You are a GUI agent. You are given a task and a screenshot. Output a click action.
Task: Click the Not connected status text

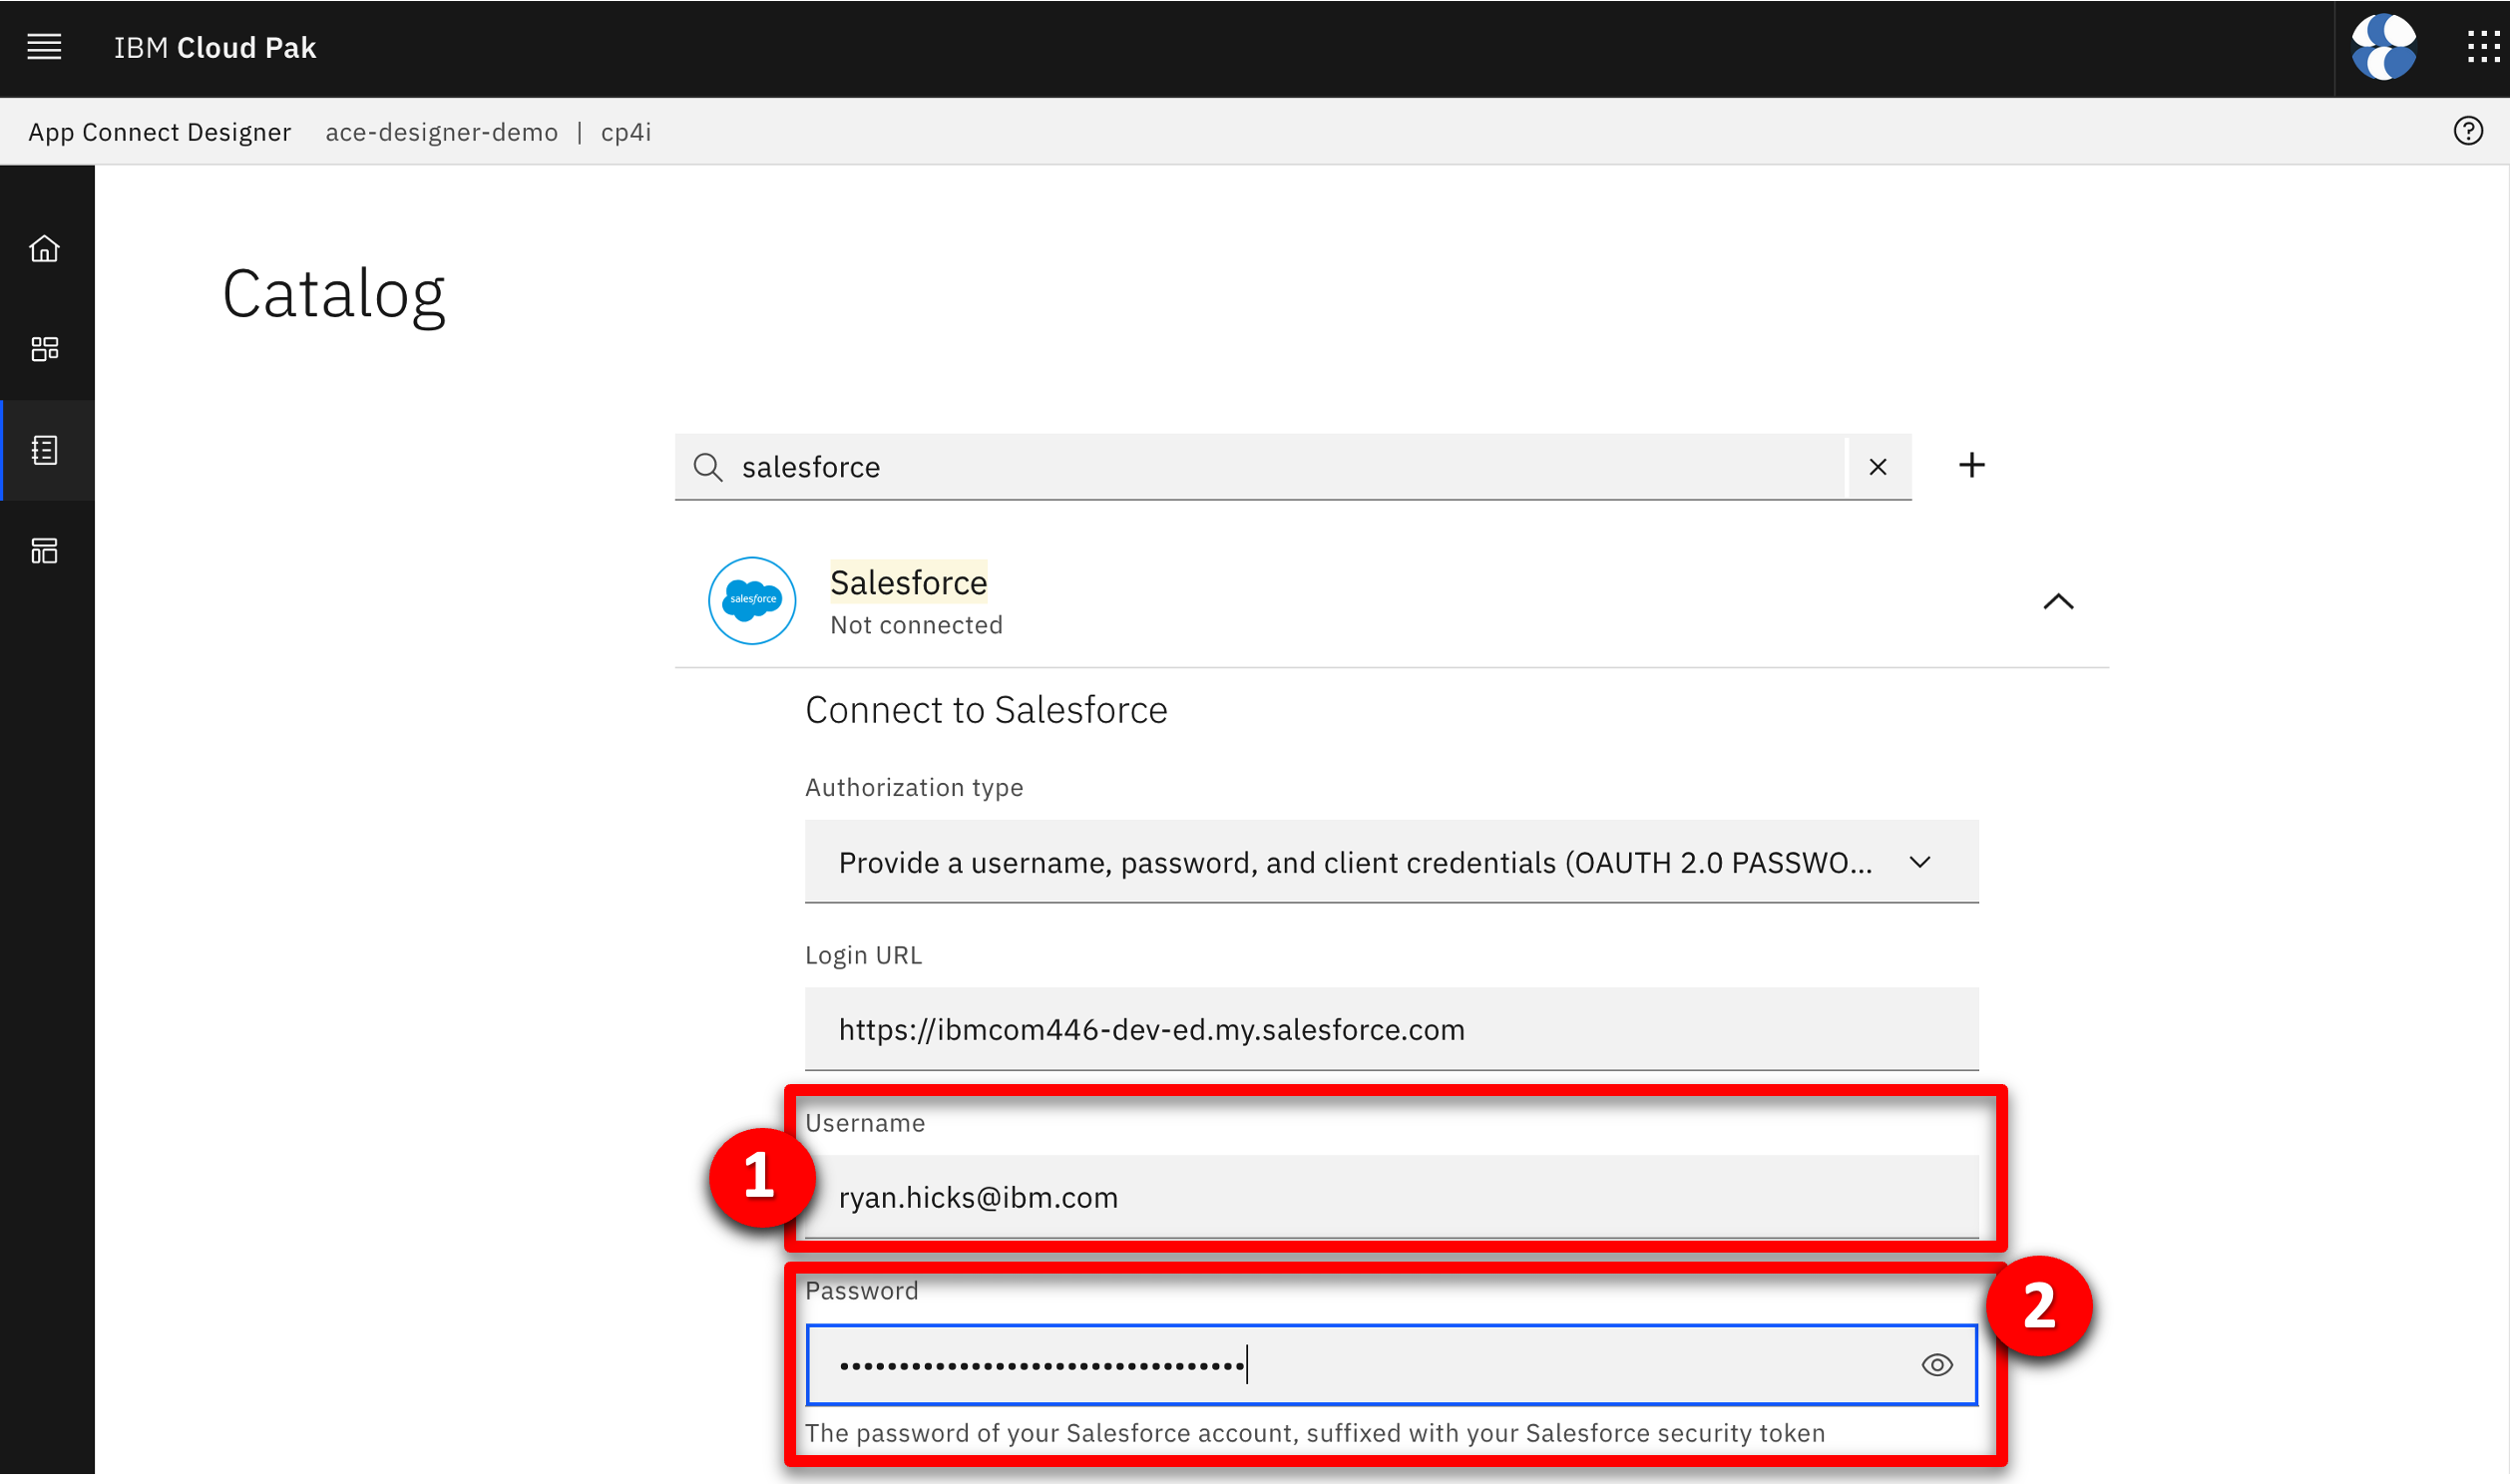pyautogui.click(x=916, y=625)
